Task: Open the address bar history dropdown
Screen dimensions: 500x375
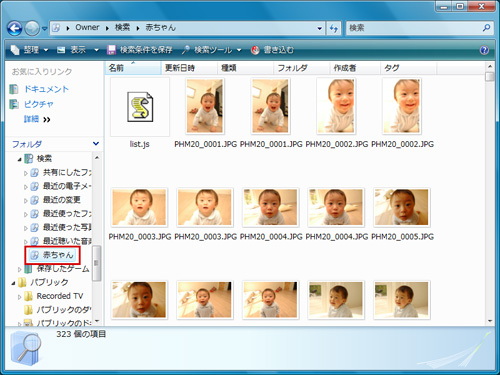Action: [320, 28]
